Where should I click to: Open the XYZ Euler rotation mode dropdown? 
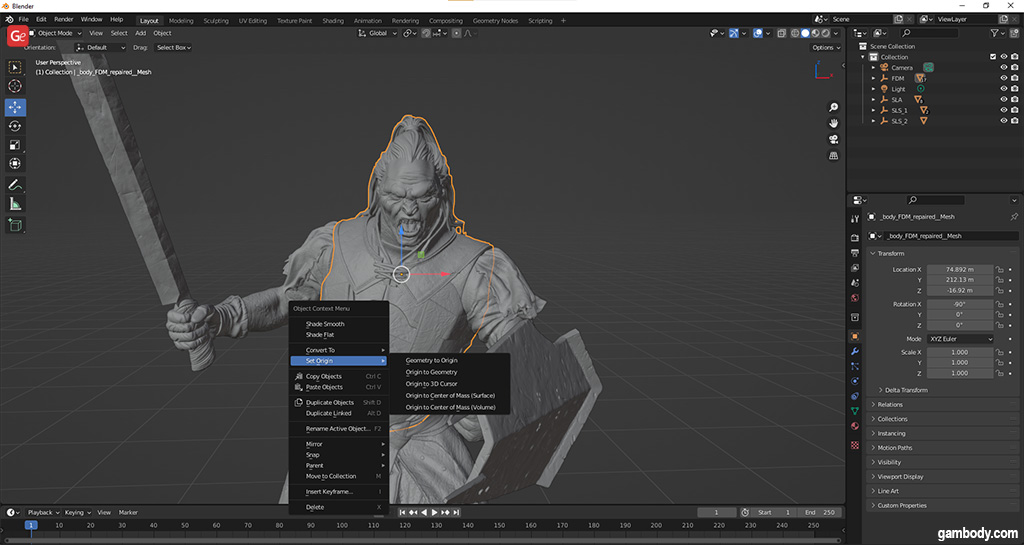tap(960, 339)
